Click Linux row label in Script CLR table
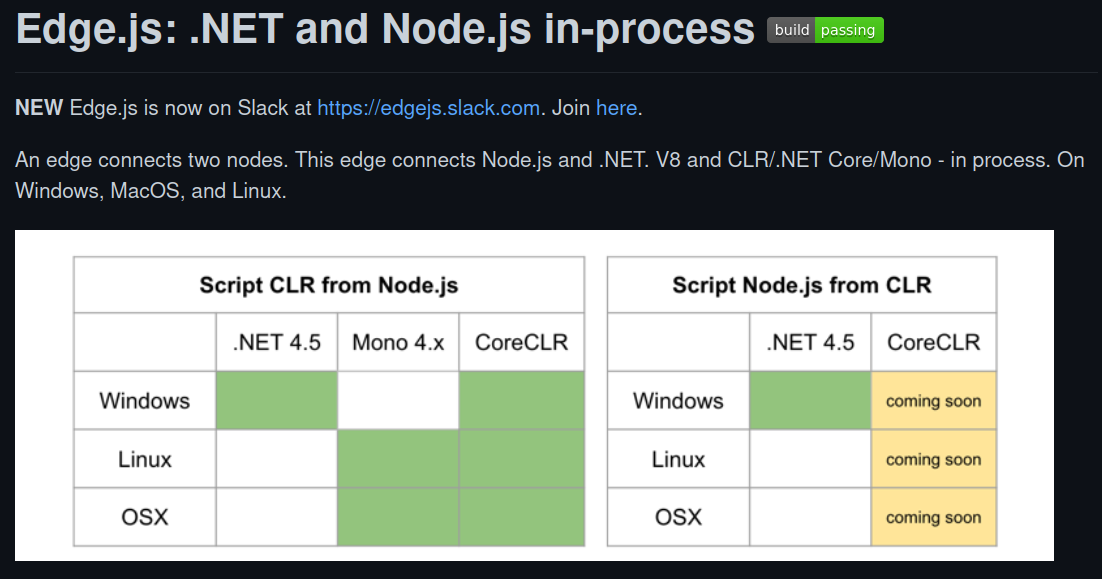The height and width of the screenshot is (579, 1102). pyautogui.click(x=145, y=459)
